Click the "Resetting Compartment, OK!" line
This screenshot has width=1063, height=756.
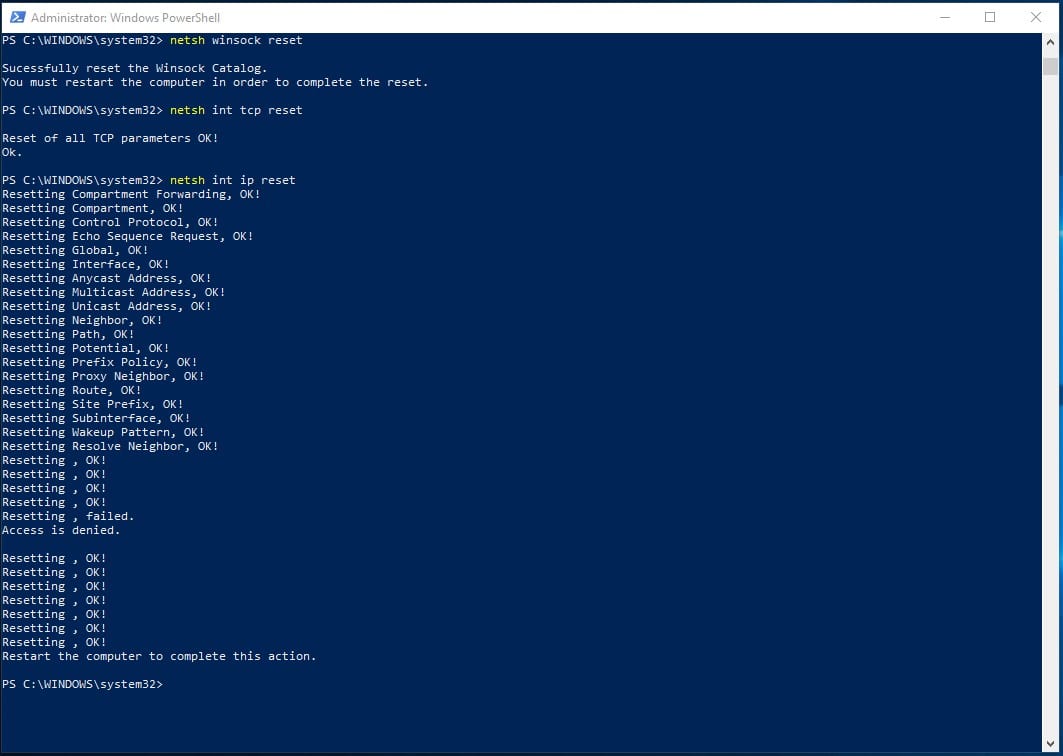[92, 209]
